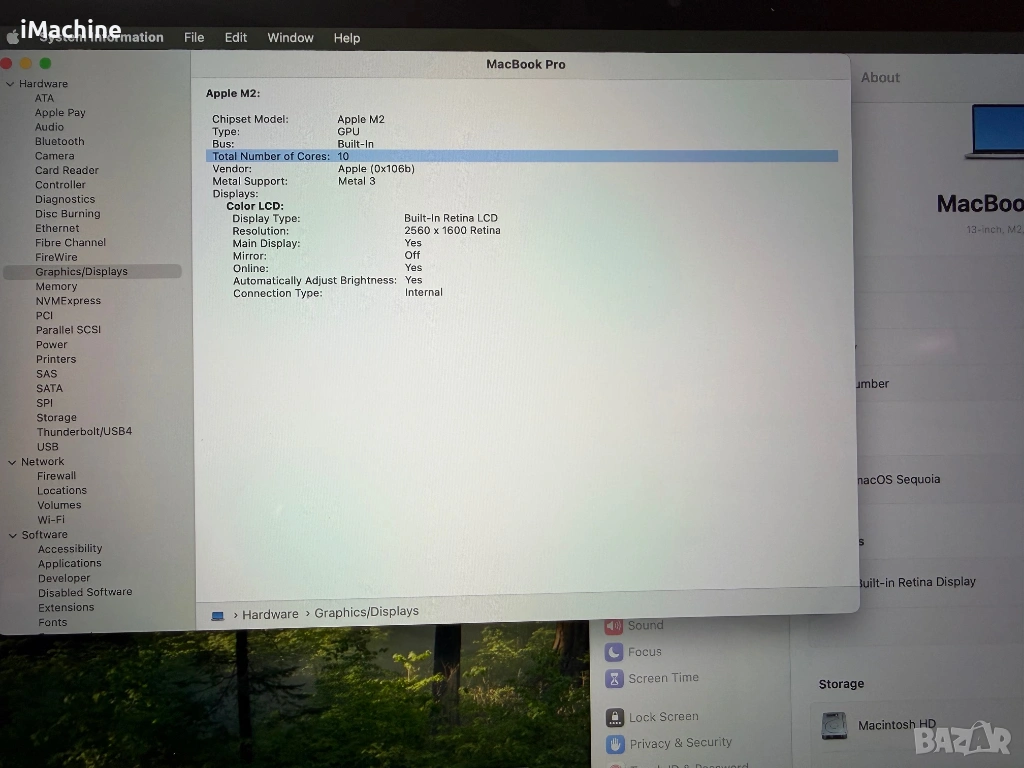
Task: Open the Apple menu icon
Action: pos(13,38)
